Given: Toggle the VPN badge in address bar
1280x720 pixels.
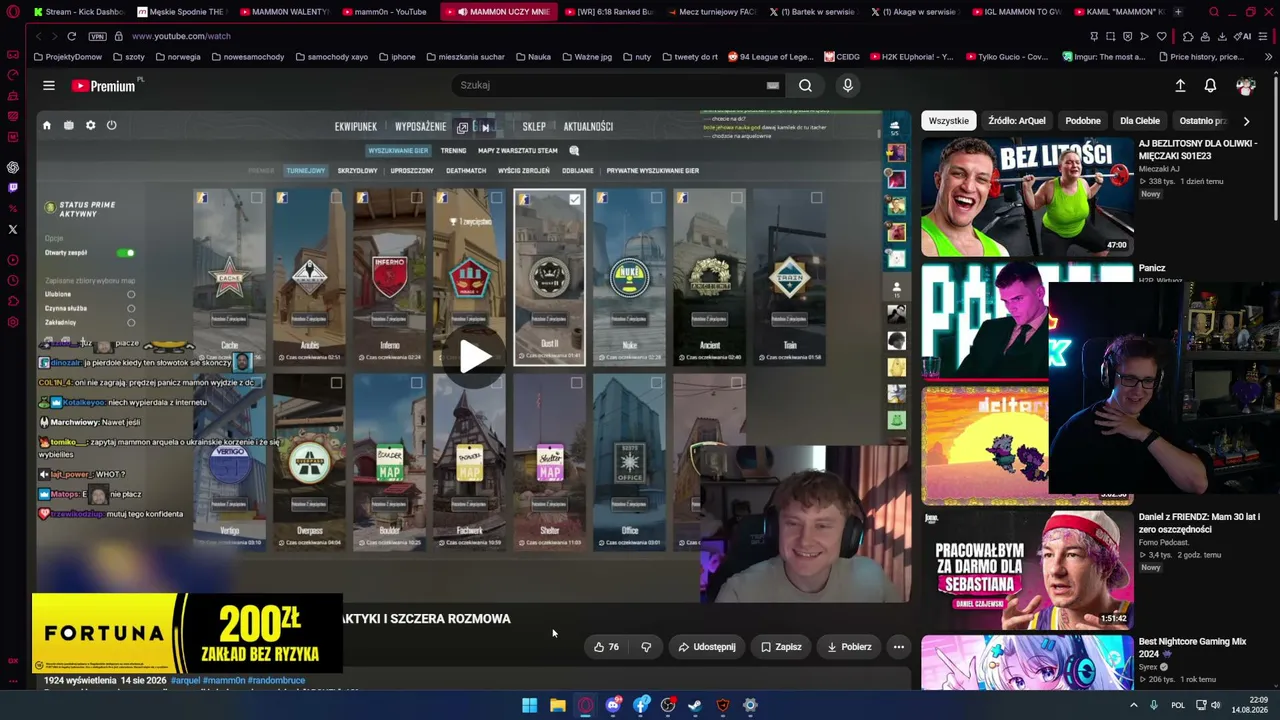Looking at the screenshot, I should tap(97, 36).
